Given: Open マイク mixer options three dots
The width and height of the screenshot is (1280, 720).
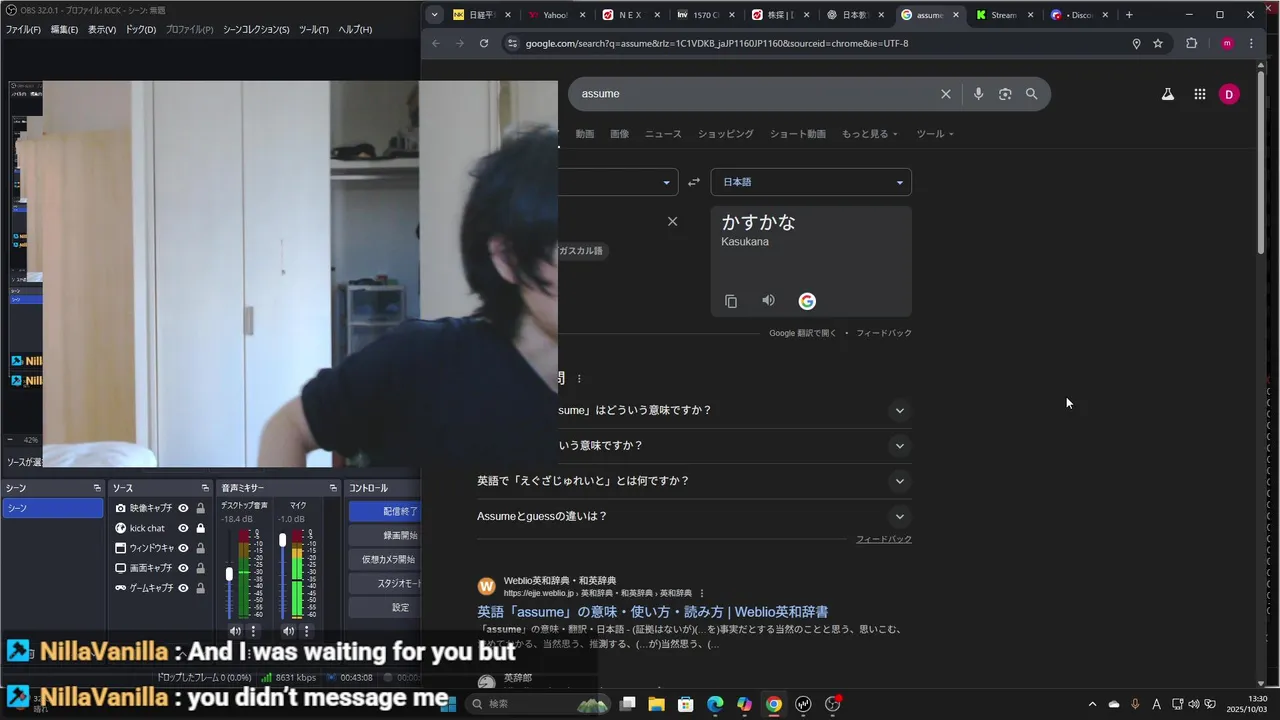Looking at the screenshot, I should [306, 631].
